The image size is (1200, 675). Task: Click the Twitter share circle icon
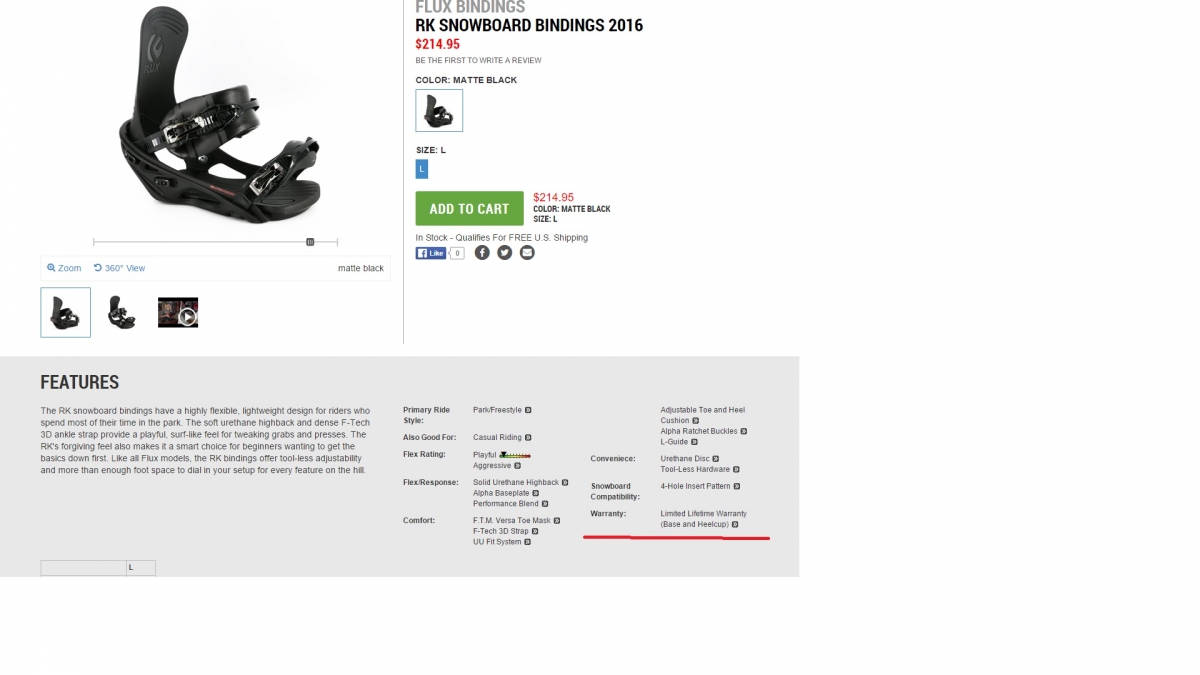pyautogui.click(x=504, y=253)
